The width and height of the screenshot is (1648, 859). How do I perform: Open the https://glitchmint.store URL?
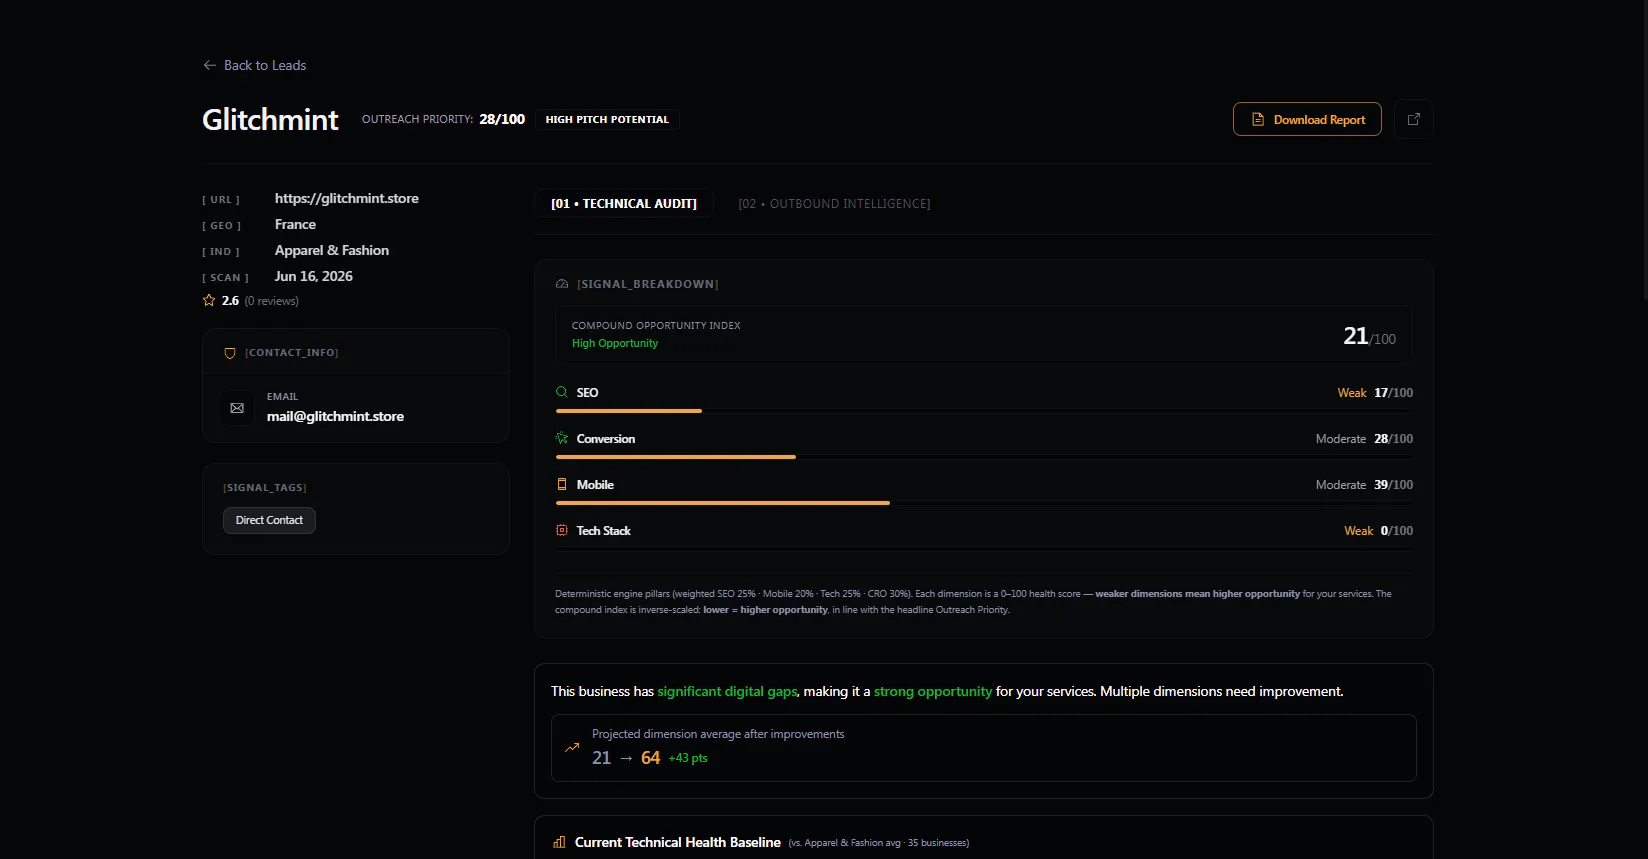[x=347, y=198]
